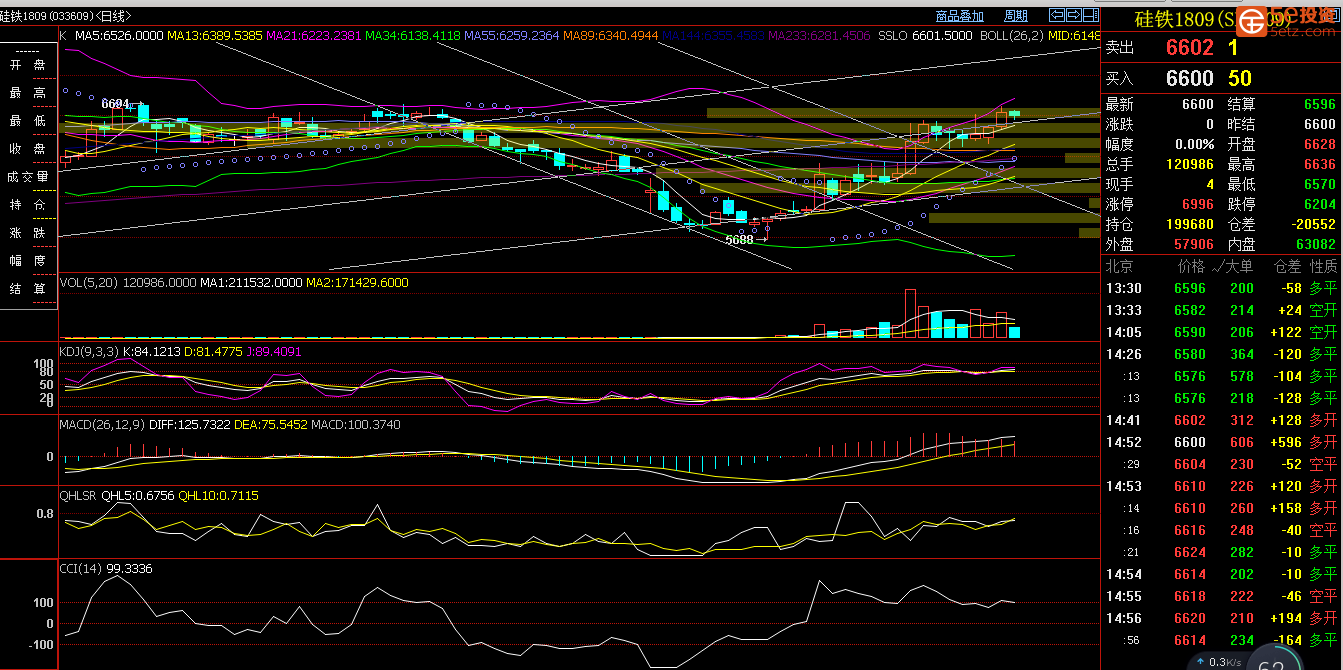Click the MACD(26,12,9) indicator label

(x=103, y=425)
